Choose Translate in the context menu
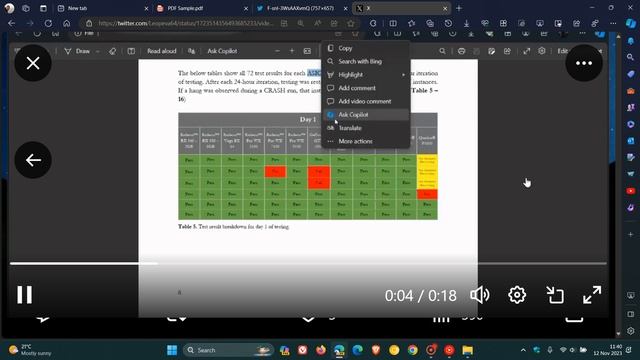 (366, 128)
